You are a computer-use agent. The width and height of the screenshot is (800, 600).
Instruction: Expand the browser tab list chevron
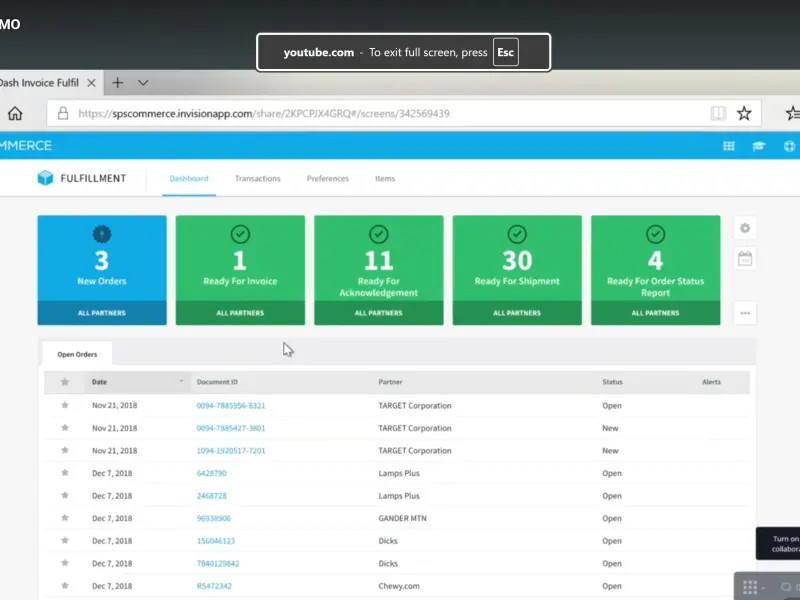pos(143,83)
